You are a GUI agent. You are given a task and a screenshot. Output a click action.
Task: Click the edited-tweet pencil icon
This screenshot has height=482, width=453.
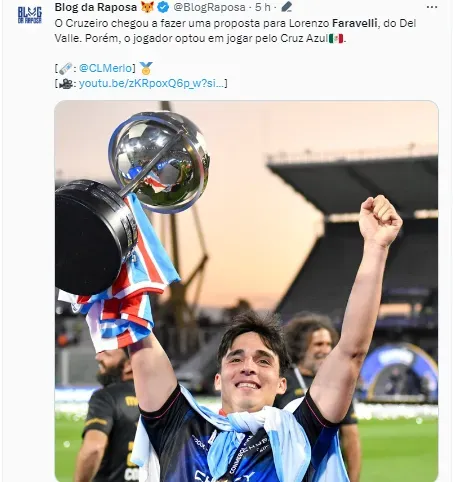pos(286,7)
